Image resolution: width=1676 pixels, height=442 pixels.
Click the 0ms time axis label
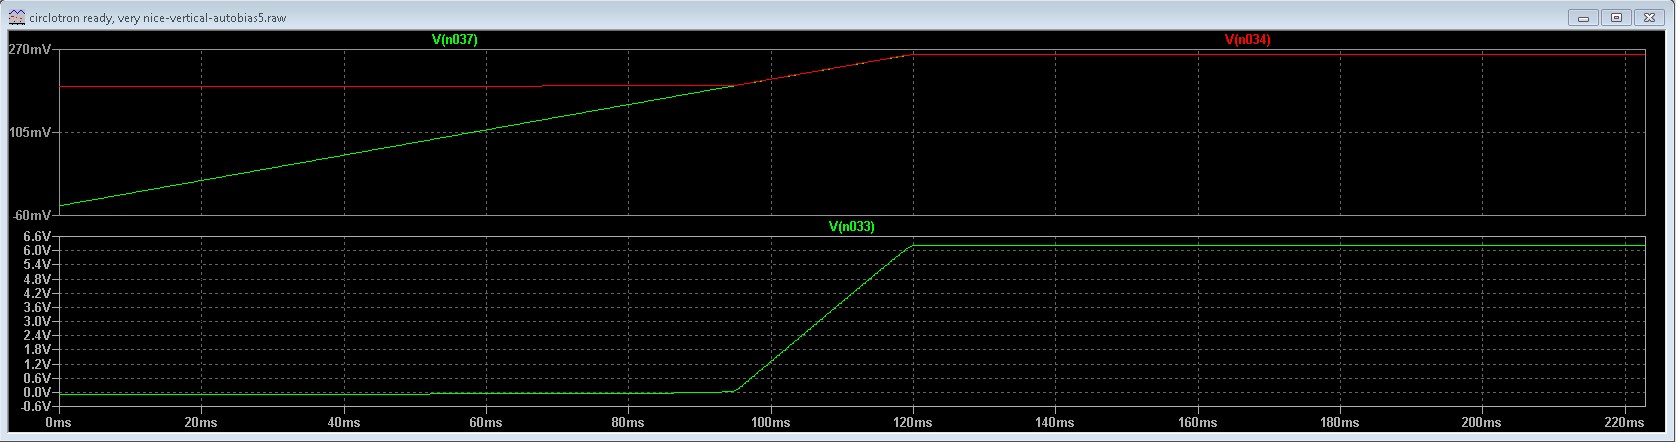point(60,422)
